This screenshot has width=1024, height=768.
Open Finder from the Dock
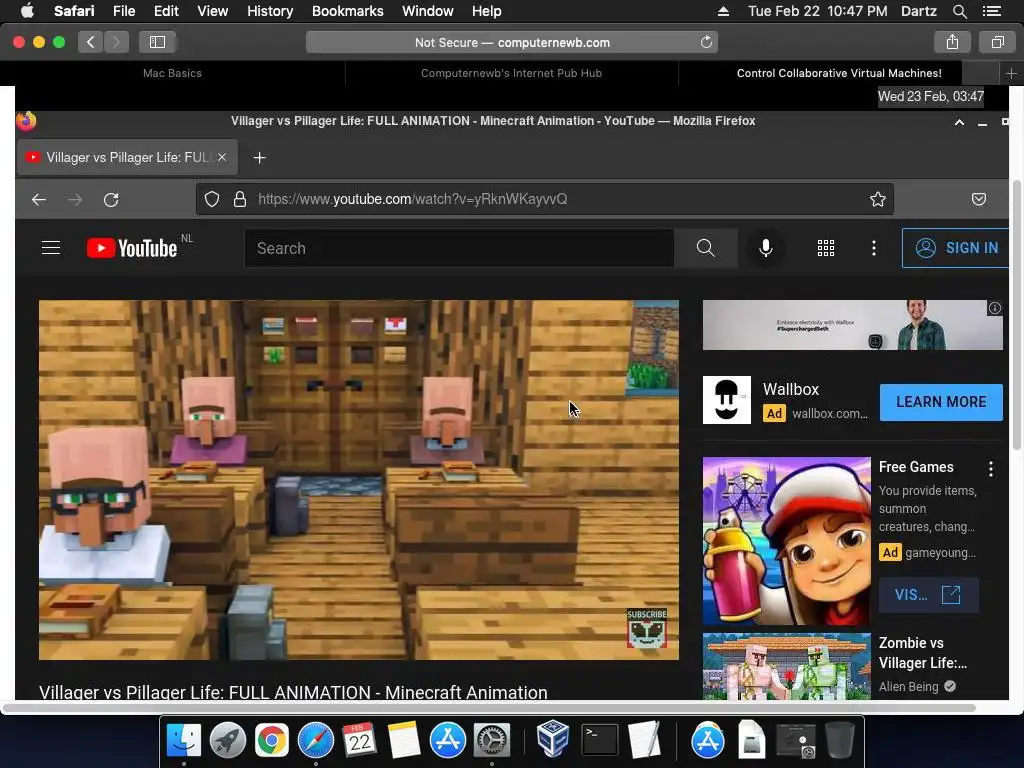click(x=184, y=741)
